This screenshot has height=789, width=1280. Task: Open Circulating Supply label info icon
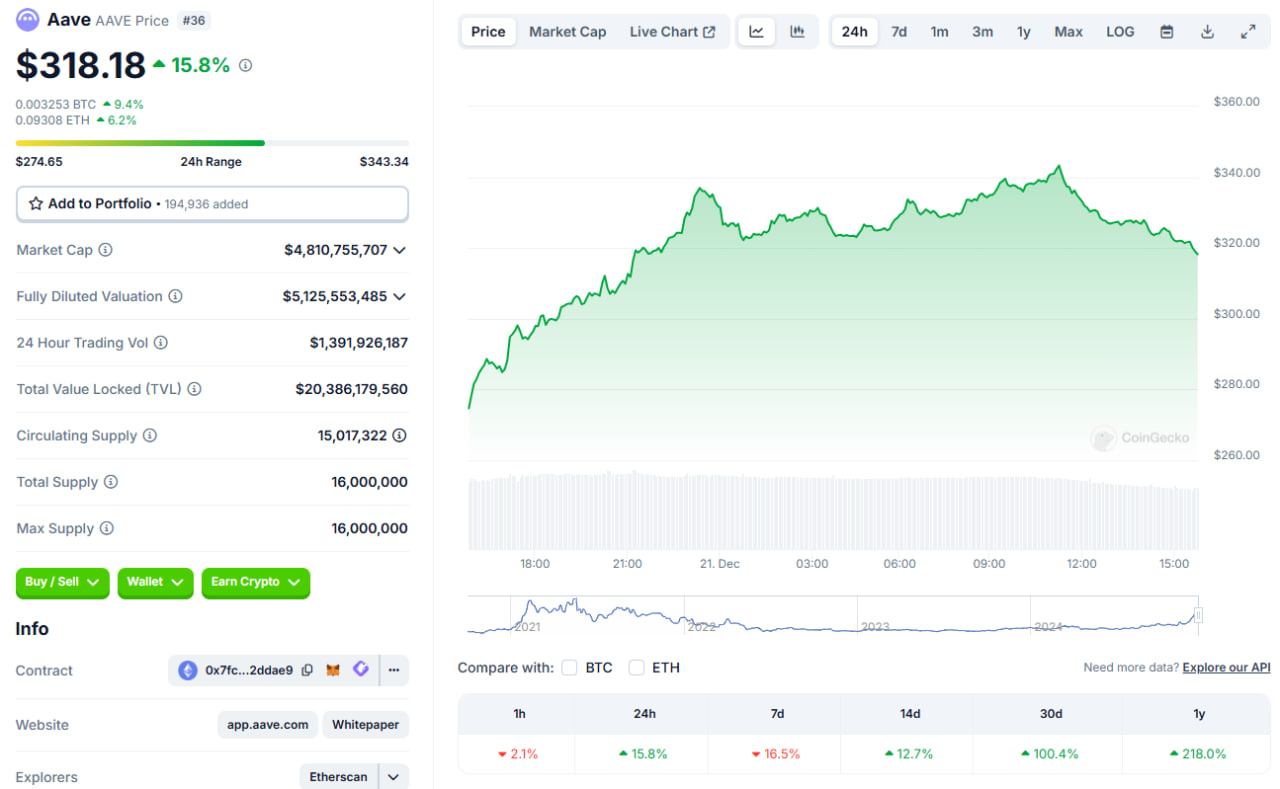pyautogui.click(x=150, y=436)
